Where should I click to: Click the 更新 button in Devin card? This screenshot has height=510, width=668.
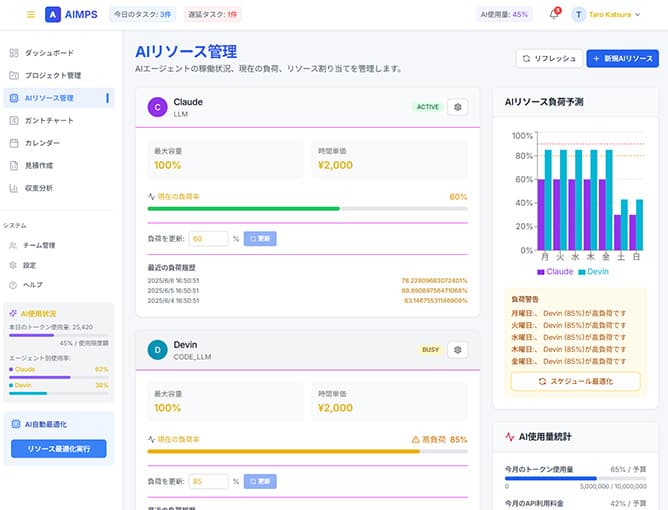[260, 481]
